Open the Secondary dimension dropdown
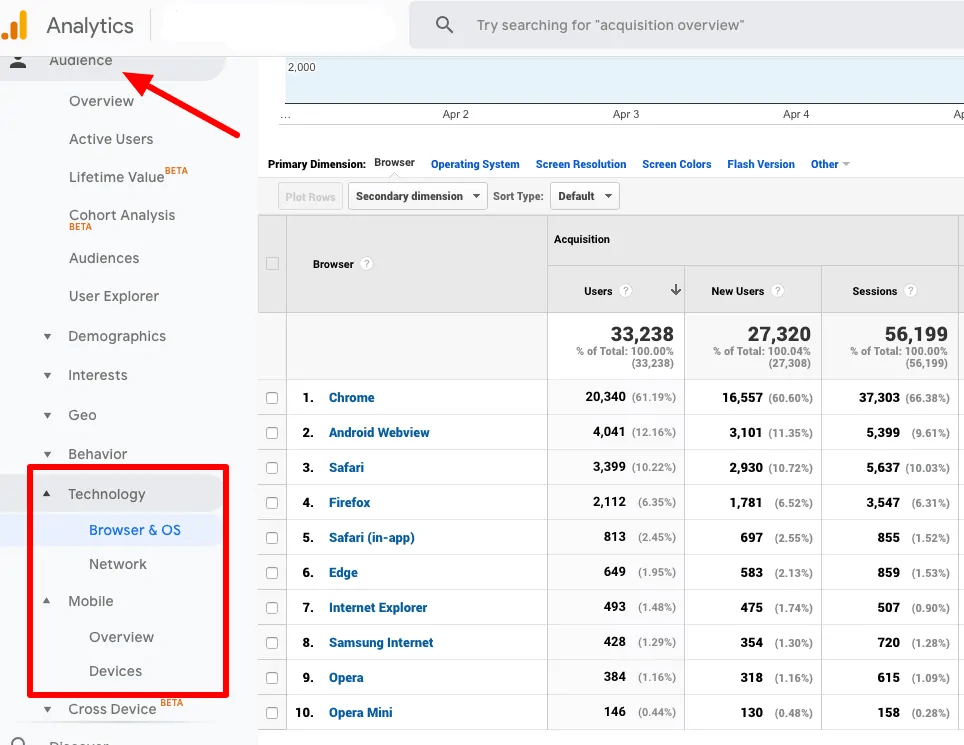 coord(417,196)
